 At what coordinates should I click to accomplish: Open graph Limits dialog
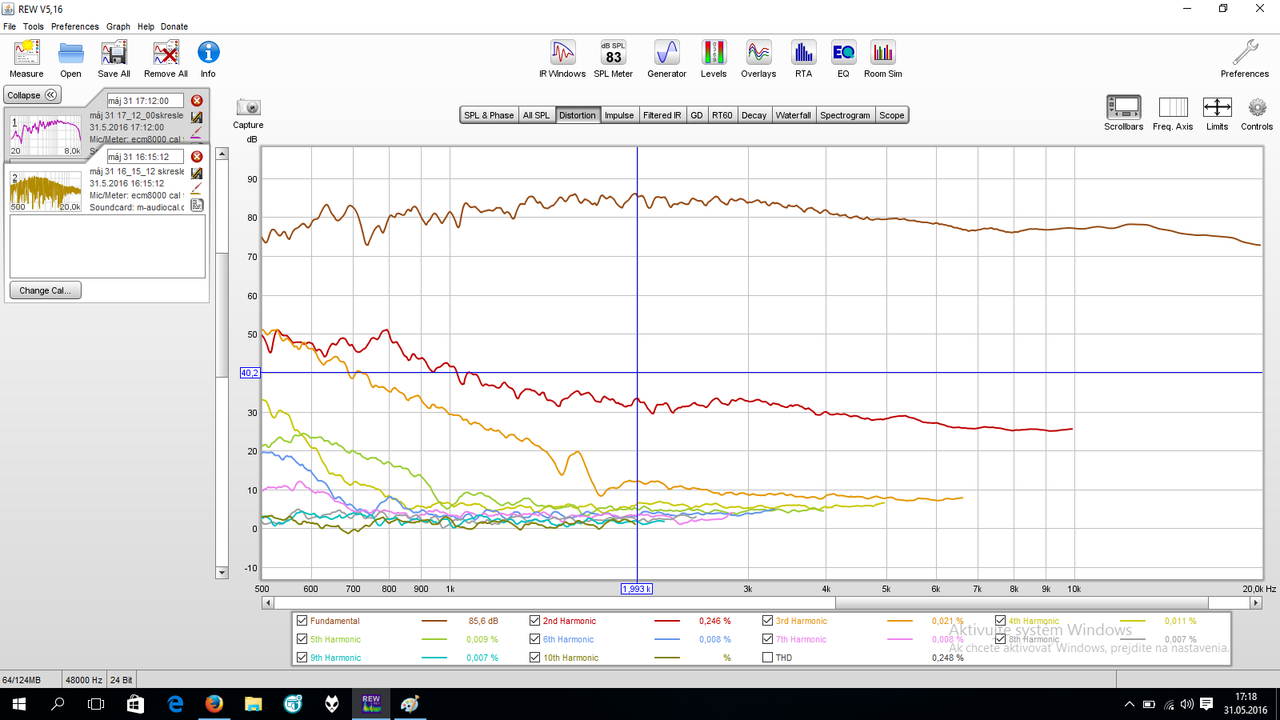coord(1217,113)
